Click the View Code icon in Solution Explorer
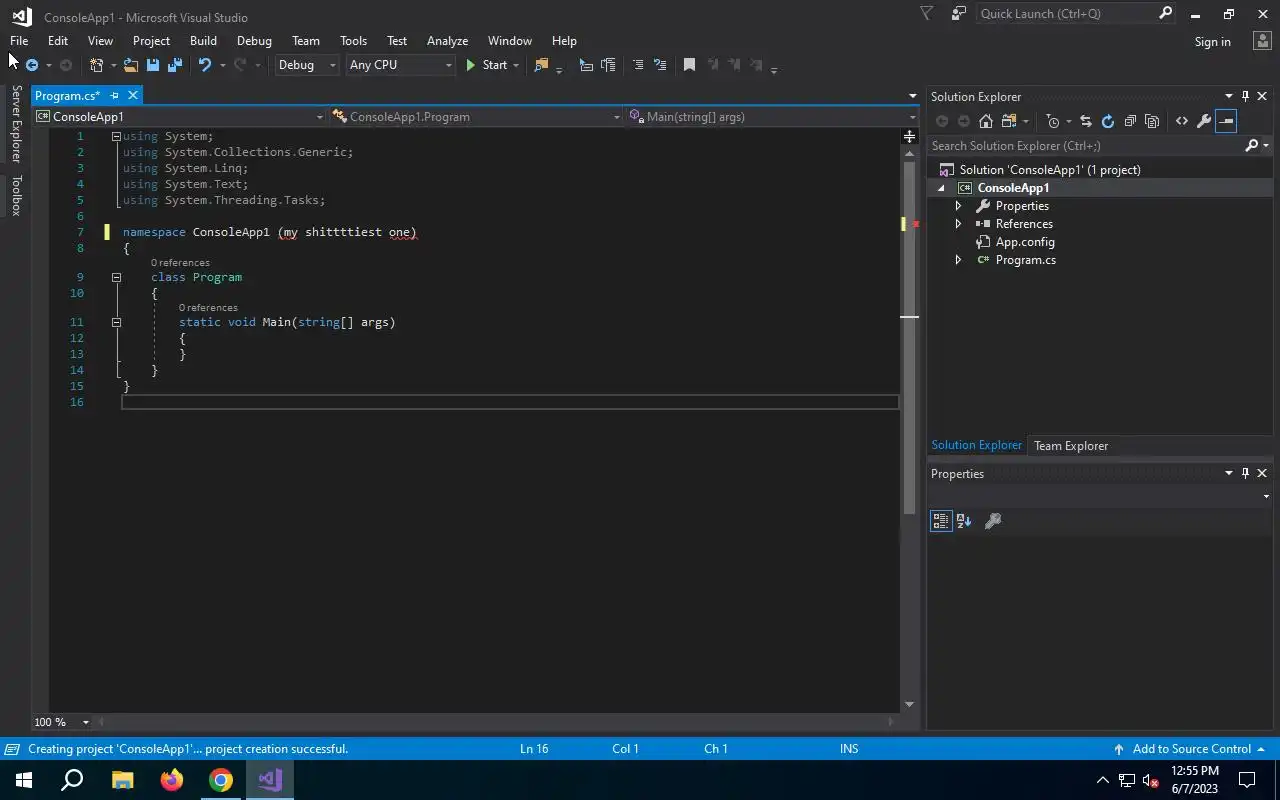 (1182, 121)
